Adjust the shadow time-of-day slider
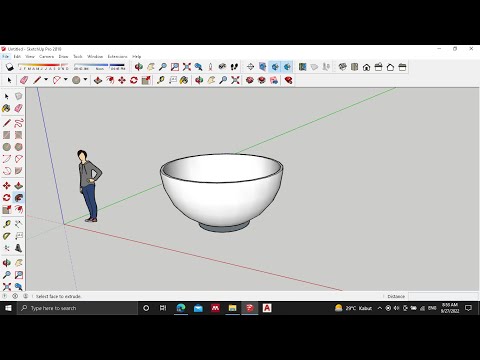 tap(99, 67)
